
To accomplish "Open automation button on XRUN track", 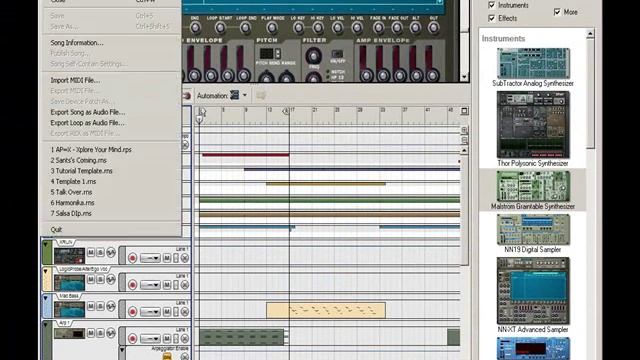I will point(111,253).
